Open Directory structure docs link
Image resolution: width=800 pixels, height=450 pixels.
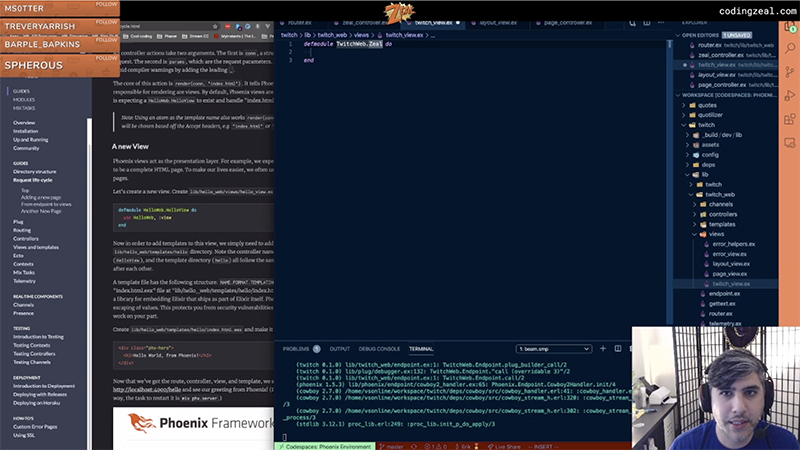click(x=35, y=172)
